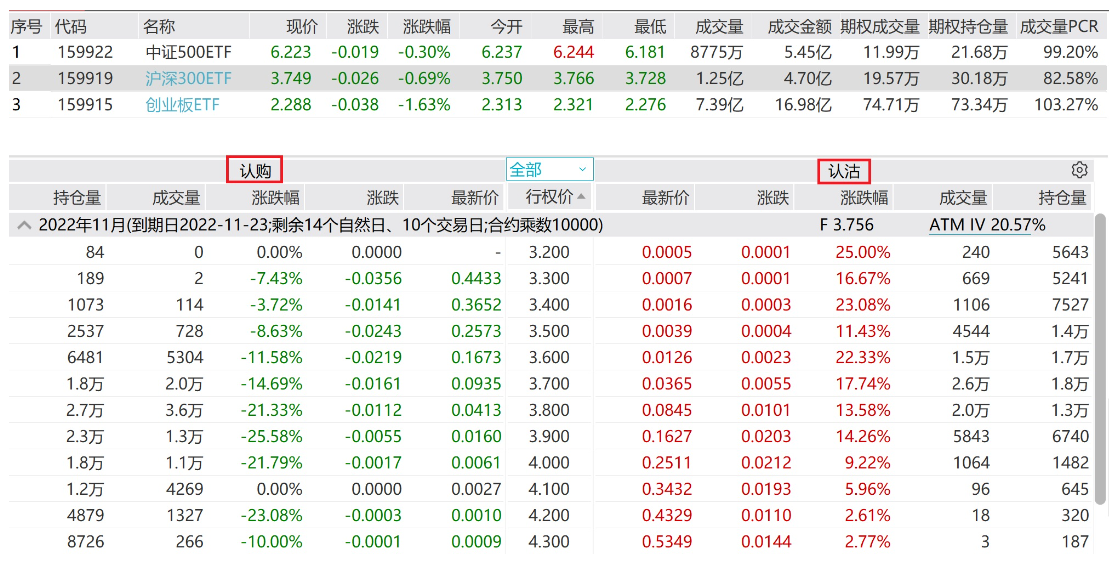The width and height of the screenshot is (1116, 565).
Task: Click the 期权成交量 column header
Action: click(880, 27)
